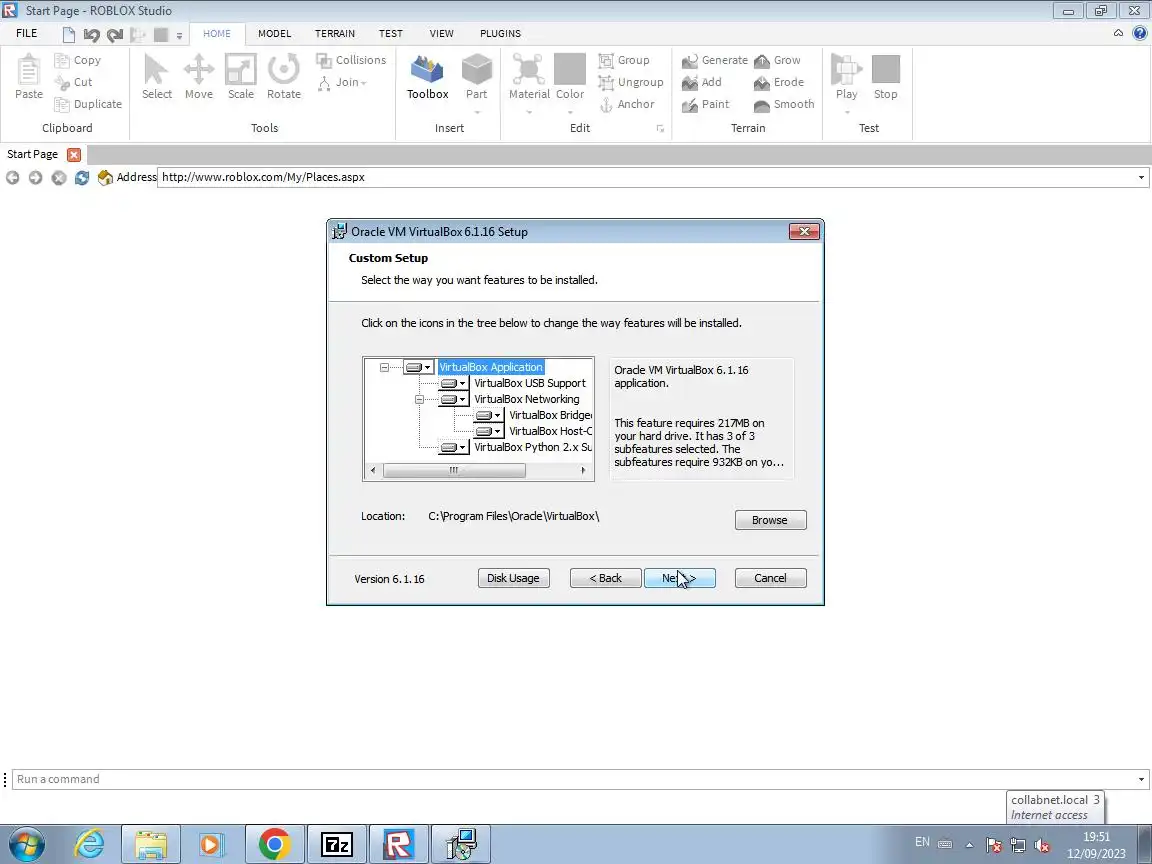Click the Windows Start orb

pos(26,844)
